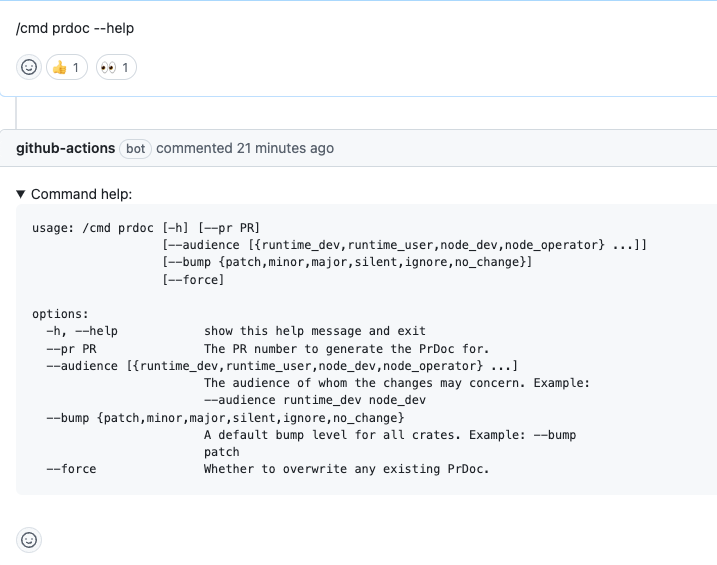Click the "options:" heading in help output
Screen dimensions: 717x565
(60, 313)
